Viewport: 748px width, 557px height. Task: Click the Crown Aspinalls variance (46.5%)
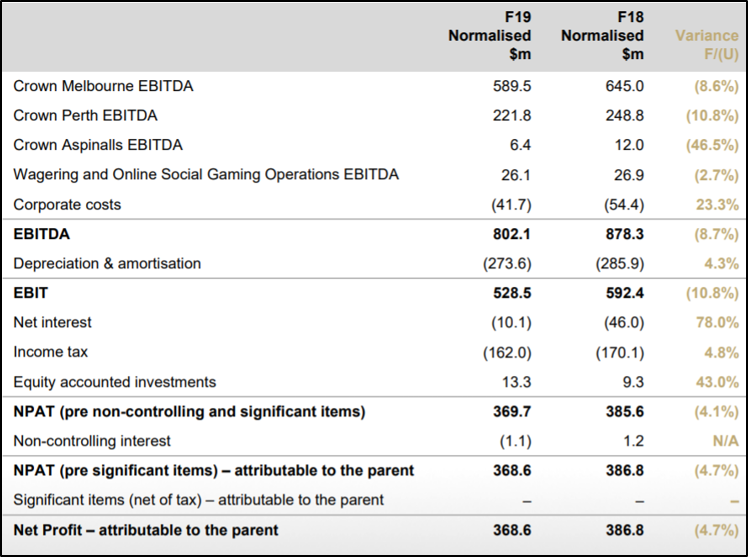[712, 145]
